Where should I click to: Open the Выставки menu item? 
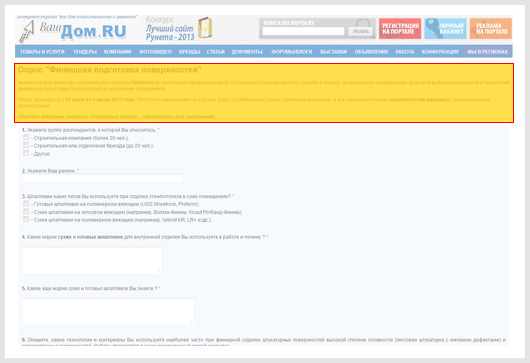(x=333, y=52)
